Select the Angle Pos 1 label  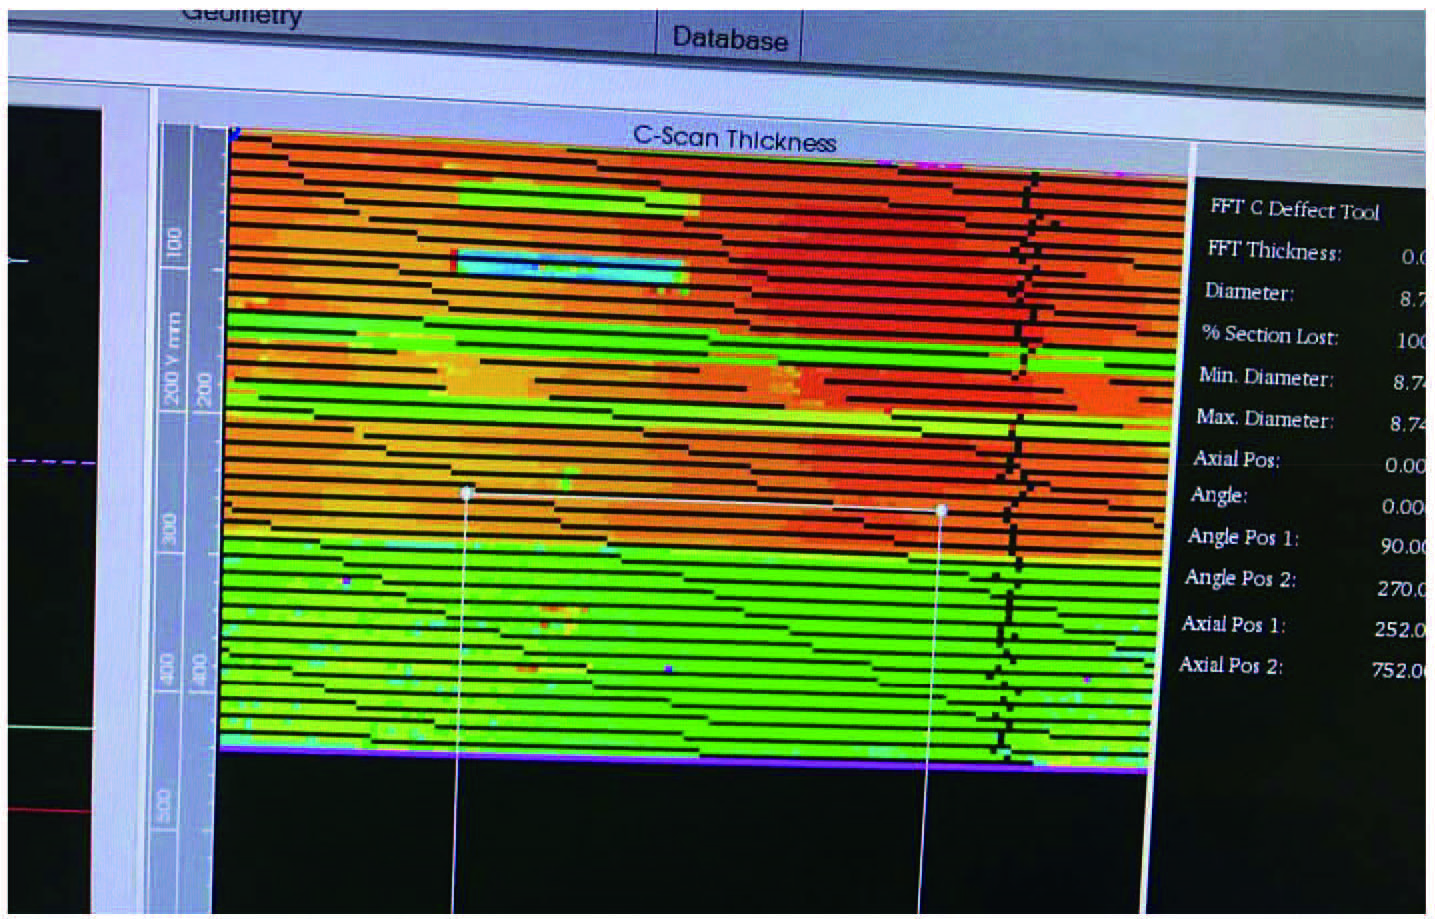pyautogui.click(x=1243, y=537)
